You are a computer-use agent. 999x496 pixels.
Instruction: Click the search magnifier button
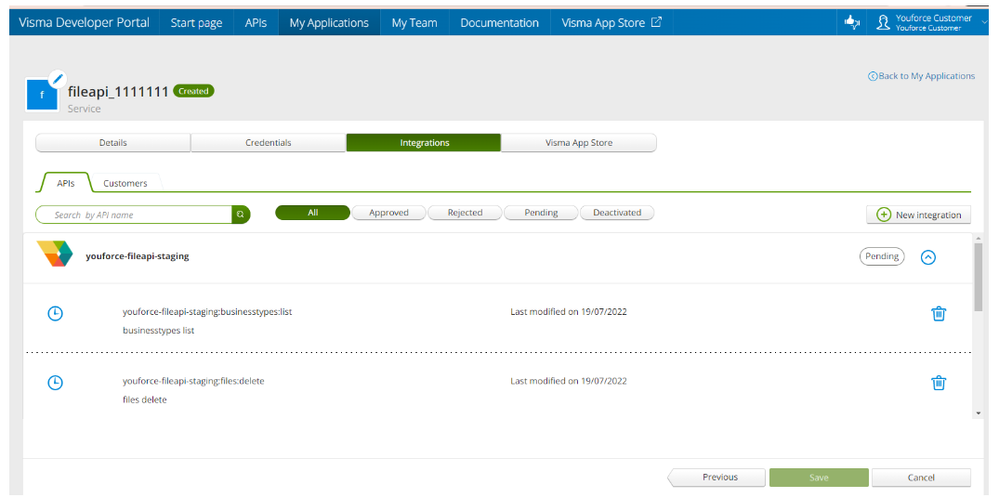[x=241, y=215]
